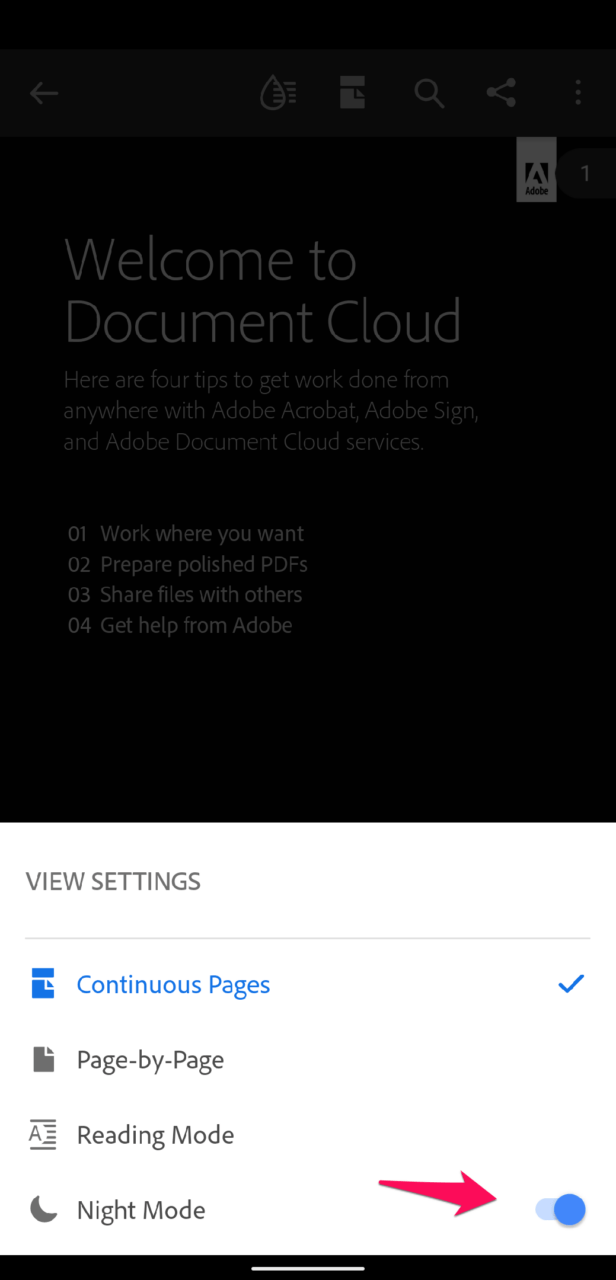Viewport: 616px width, 1280px height.
Task: Select Continuous Pages from the list
Action: (x=172, y=983)
